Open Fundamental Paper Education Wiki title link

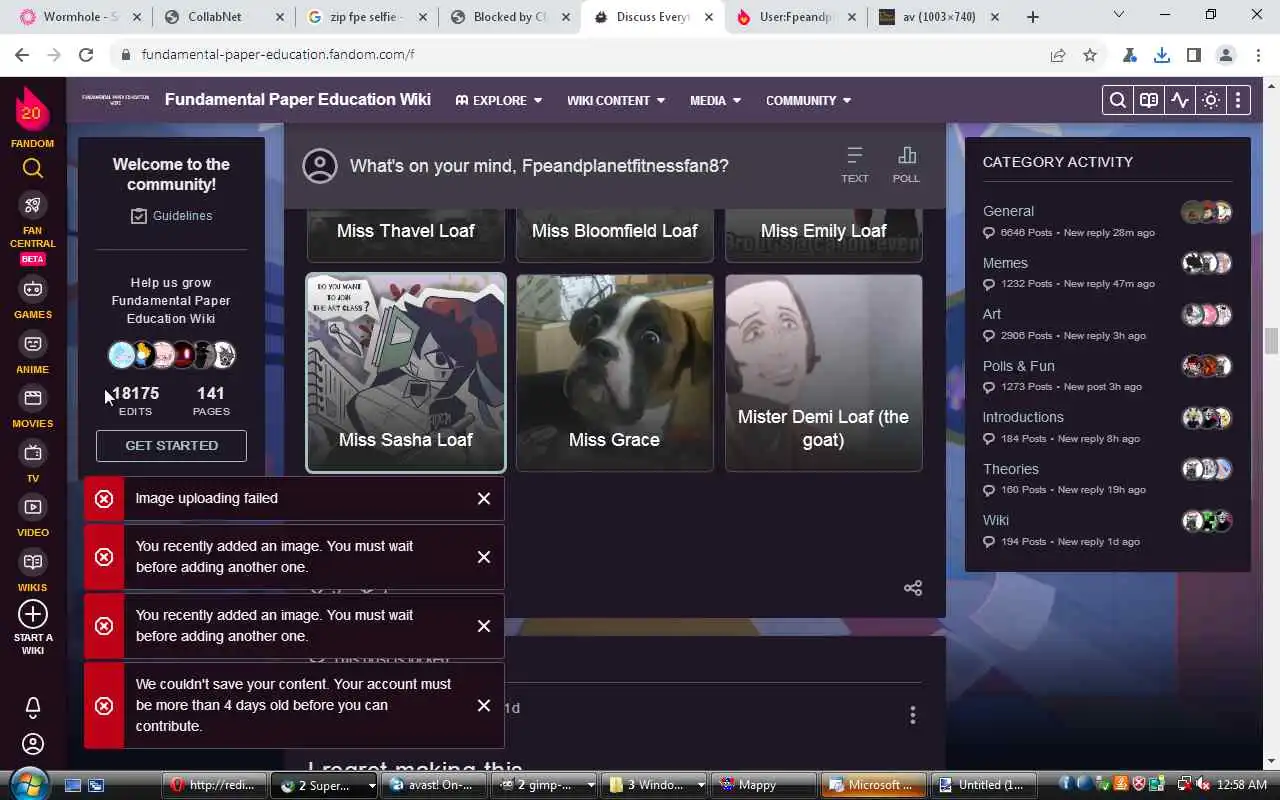tap(298, 99)
